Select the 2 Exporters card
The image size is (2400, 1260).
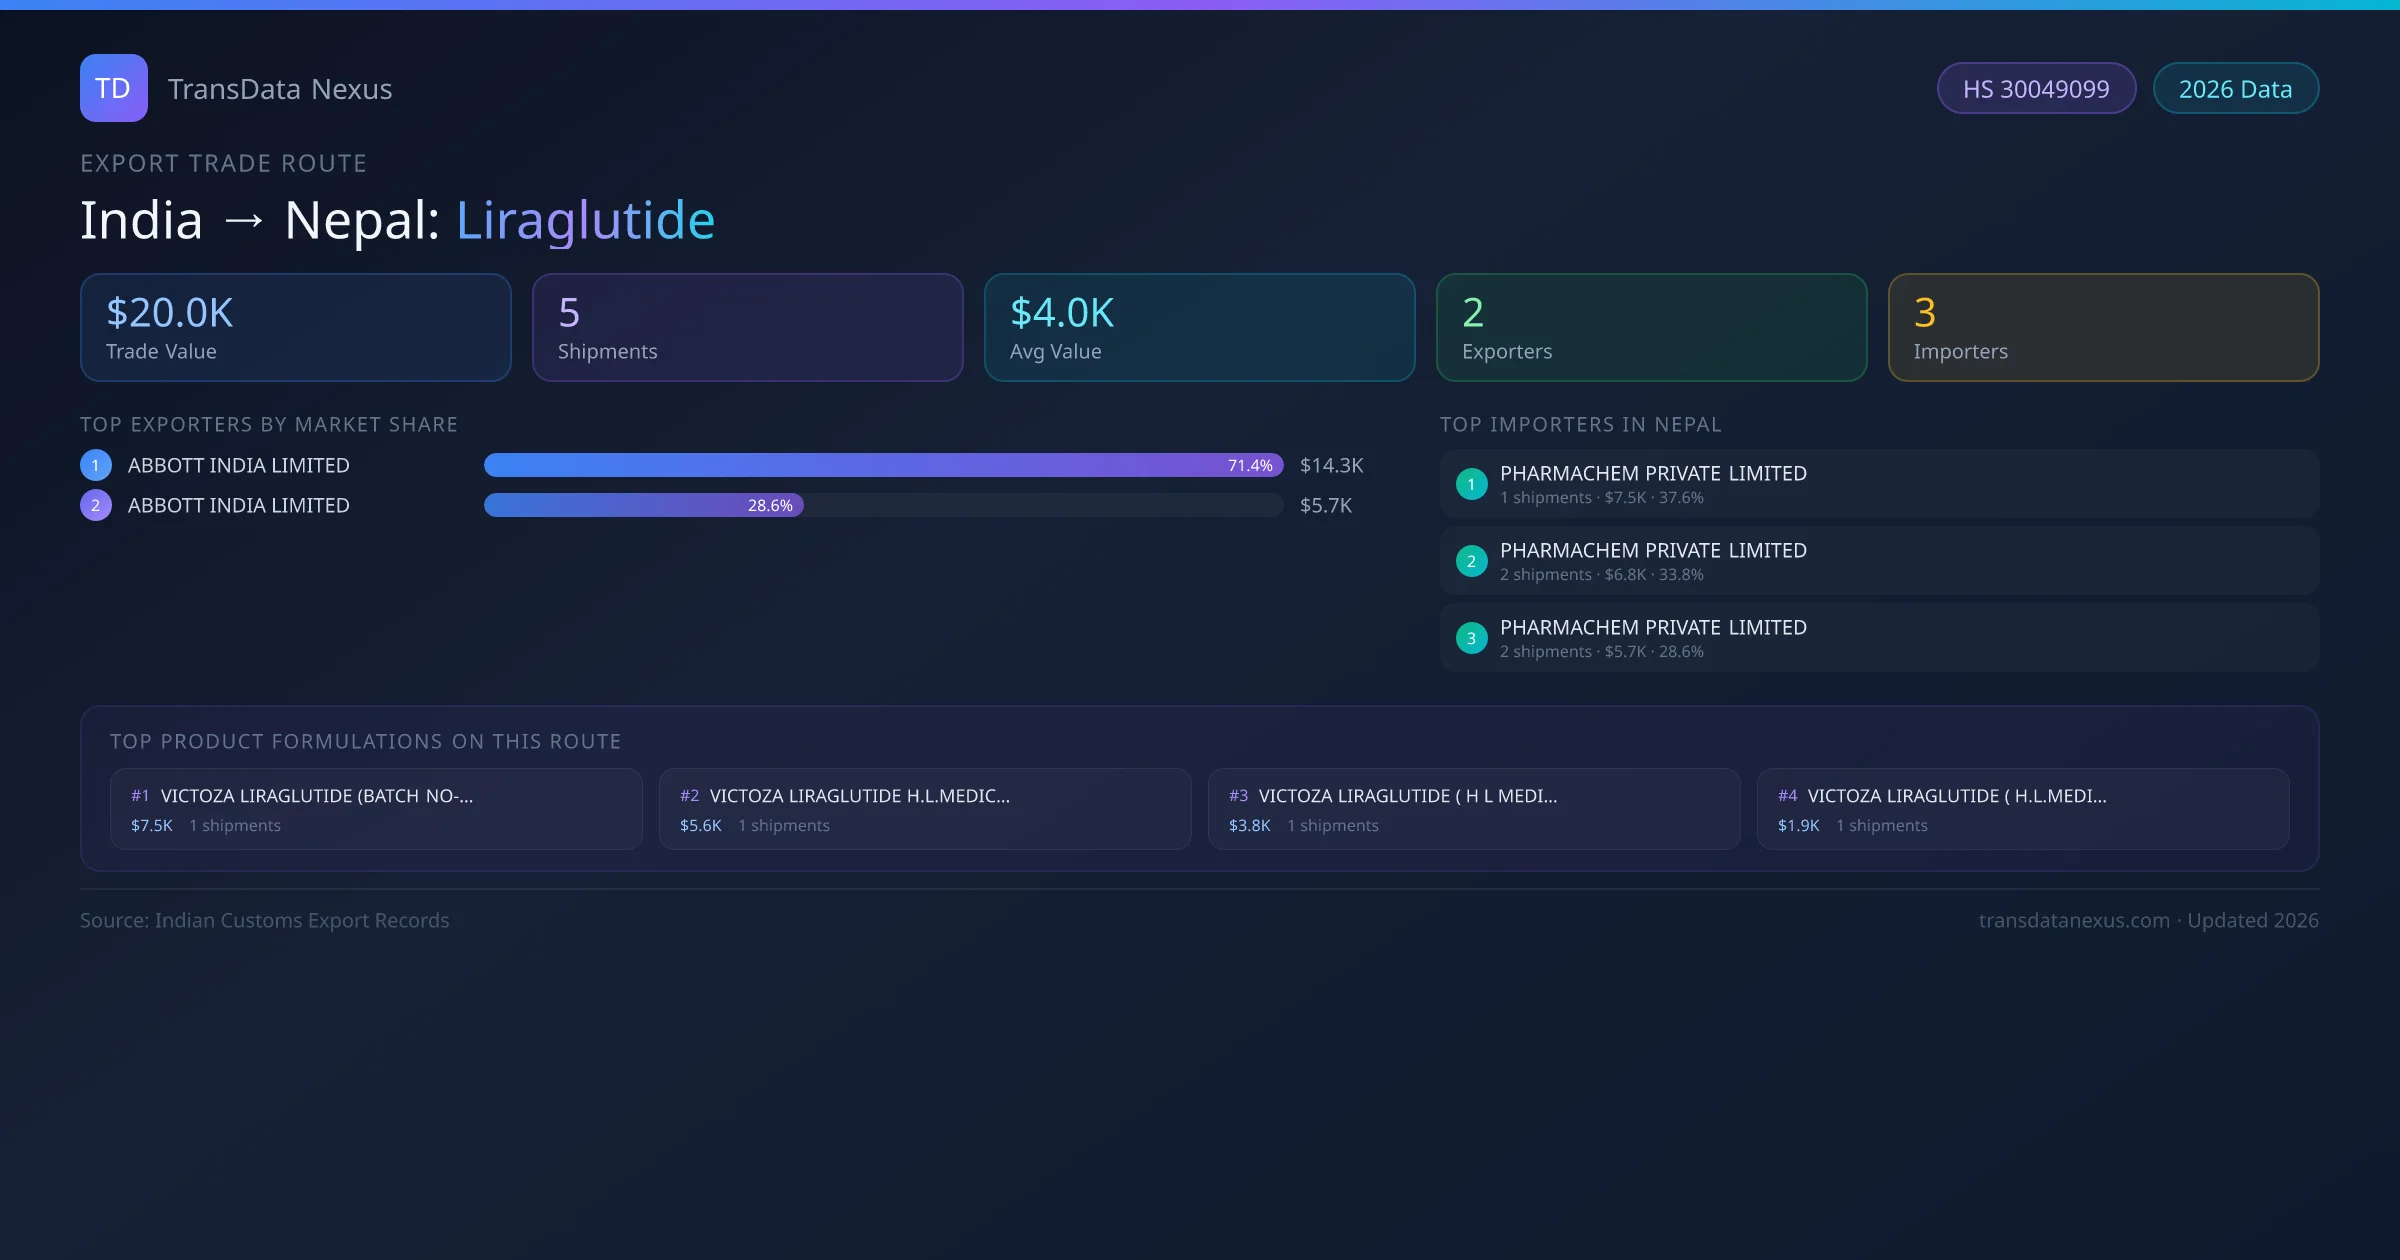[x=1652, y=328]
